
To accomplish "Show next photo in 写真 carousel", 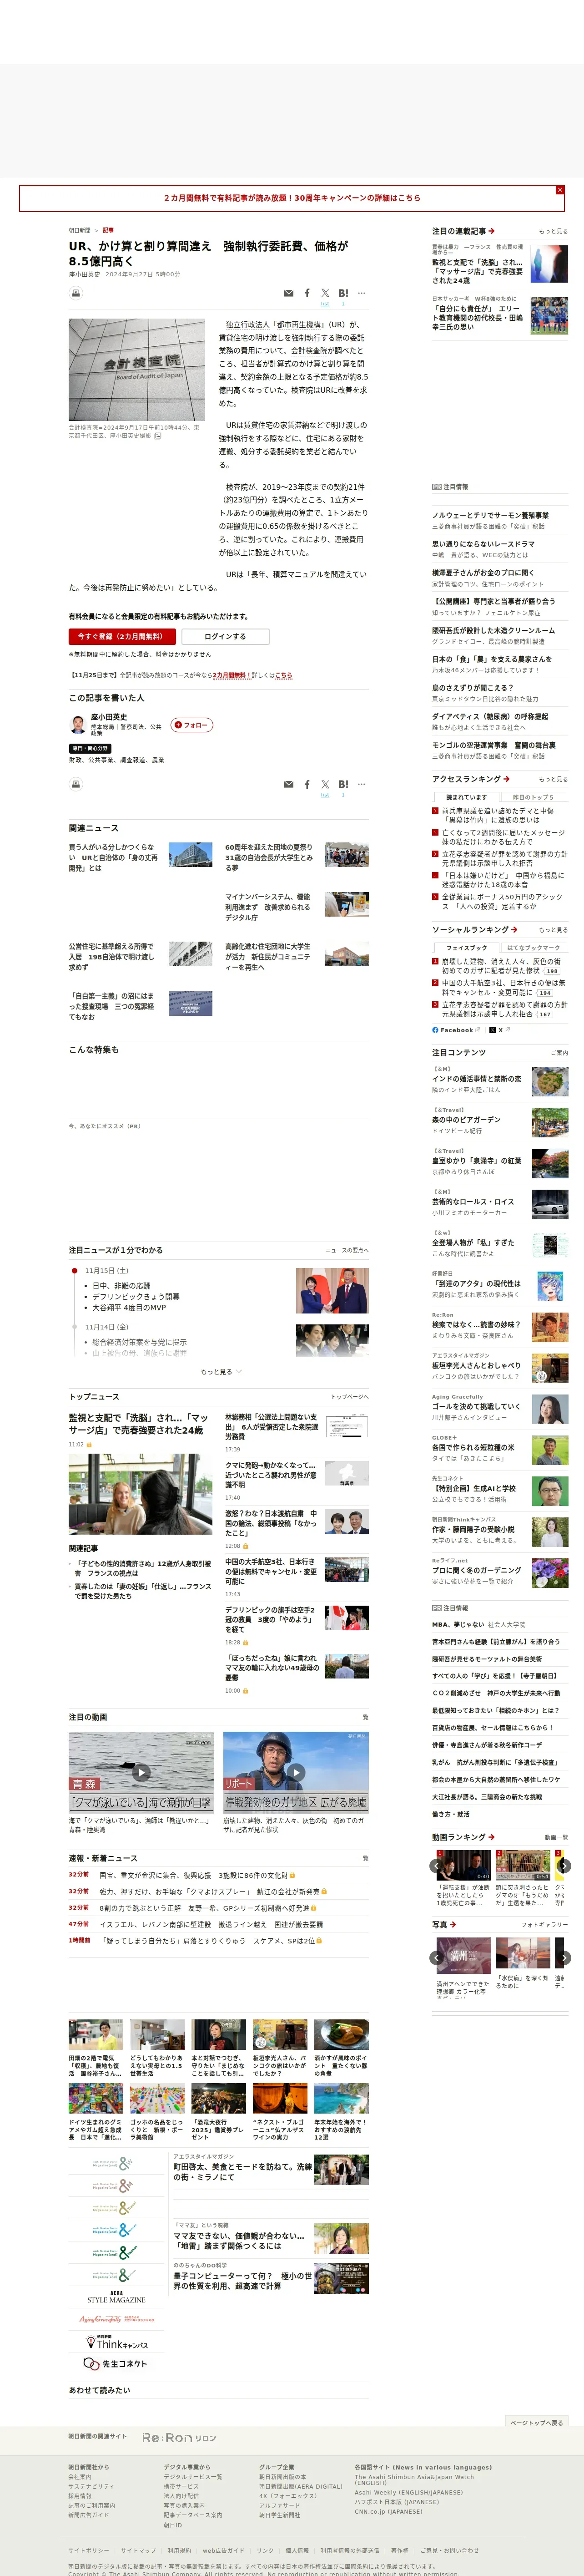I will [x=563, y=1958].
